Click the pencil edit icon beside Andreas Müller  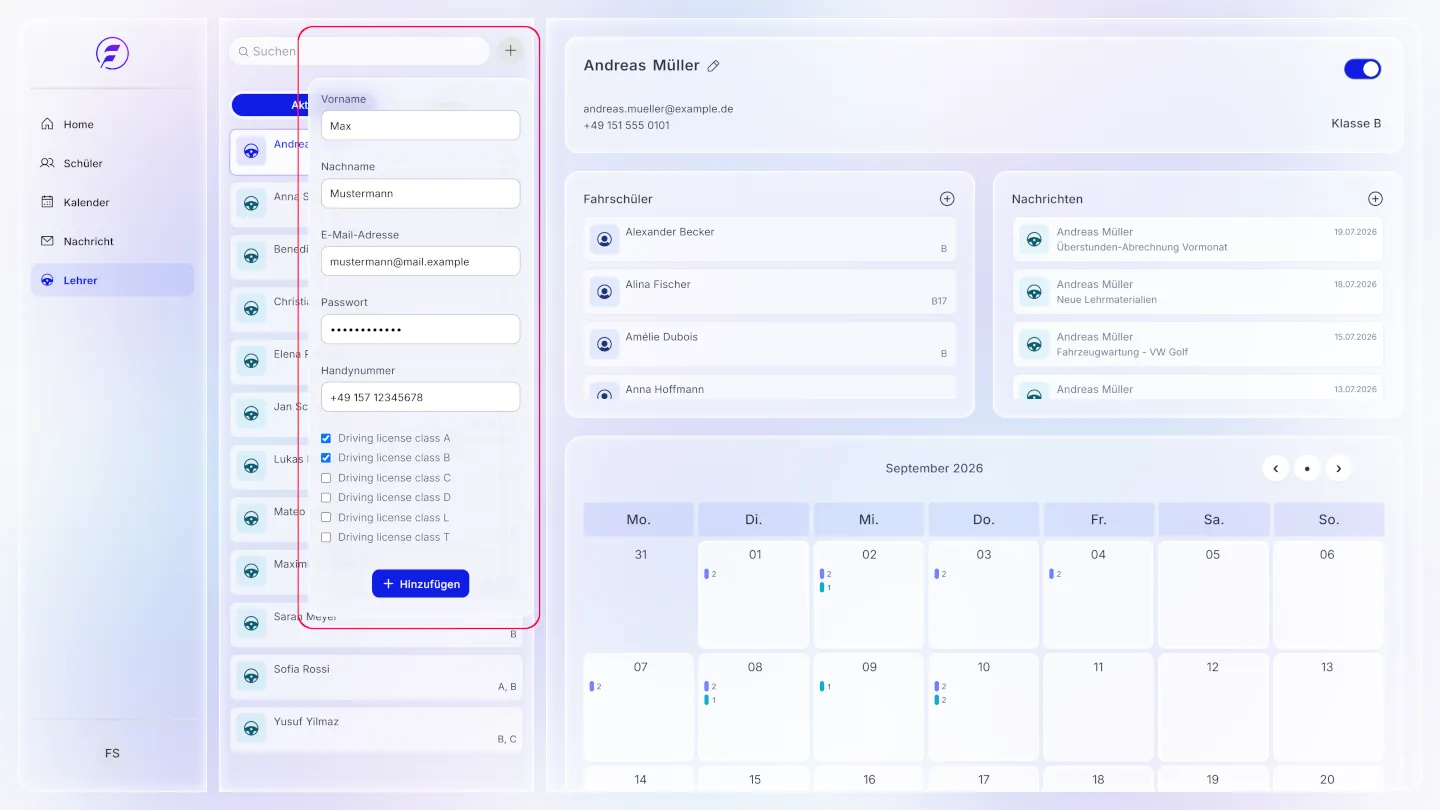pyautogui.click(x=713, y=66)
